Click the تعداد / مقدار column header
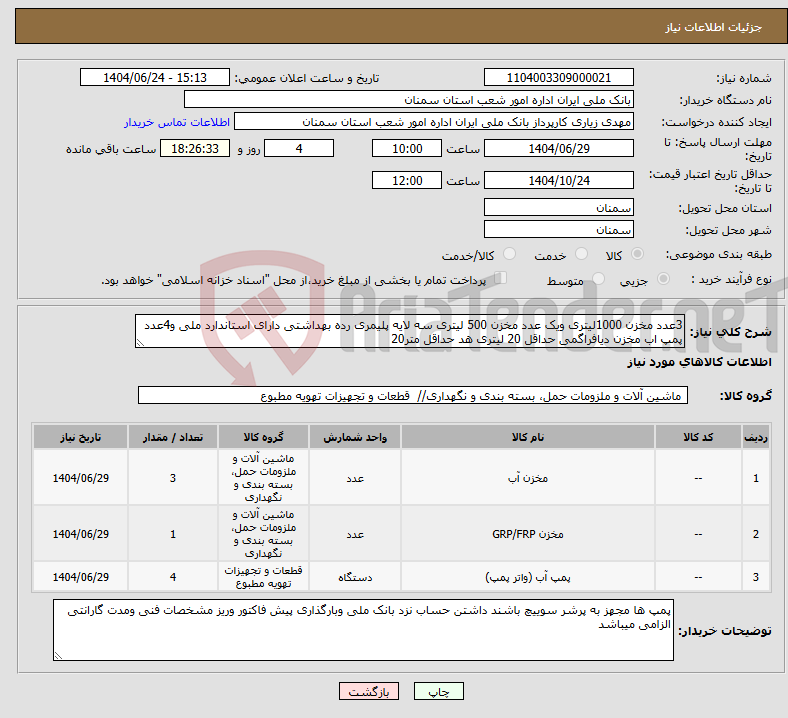788x718 pixels. pos(173,437)
